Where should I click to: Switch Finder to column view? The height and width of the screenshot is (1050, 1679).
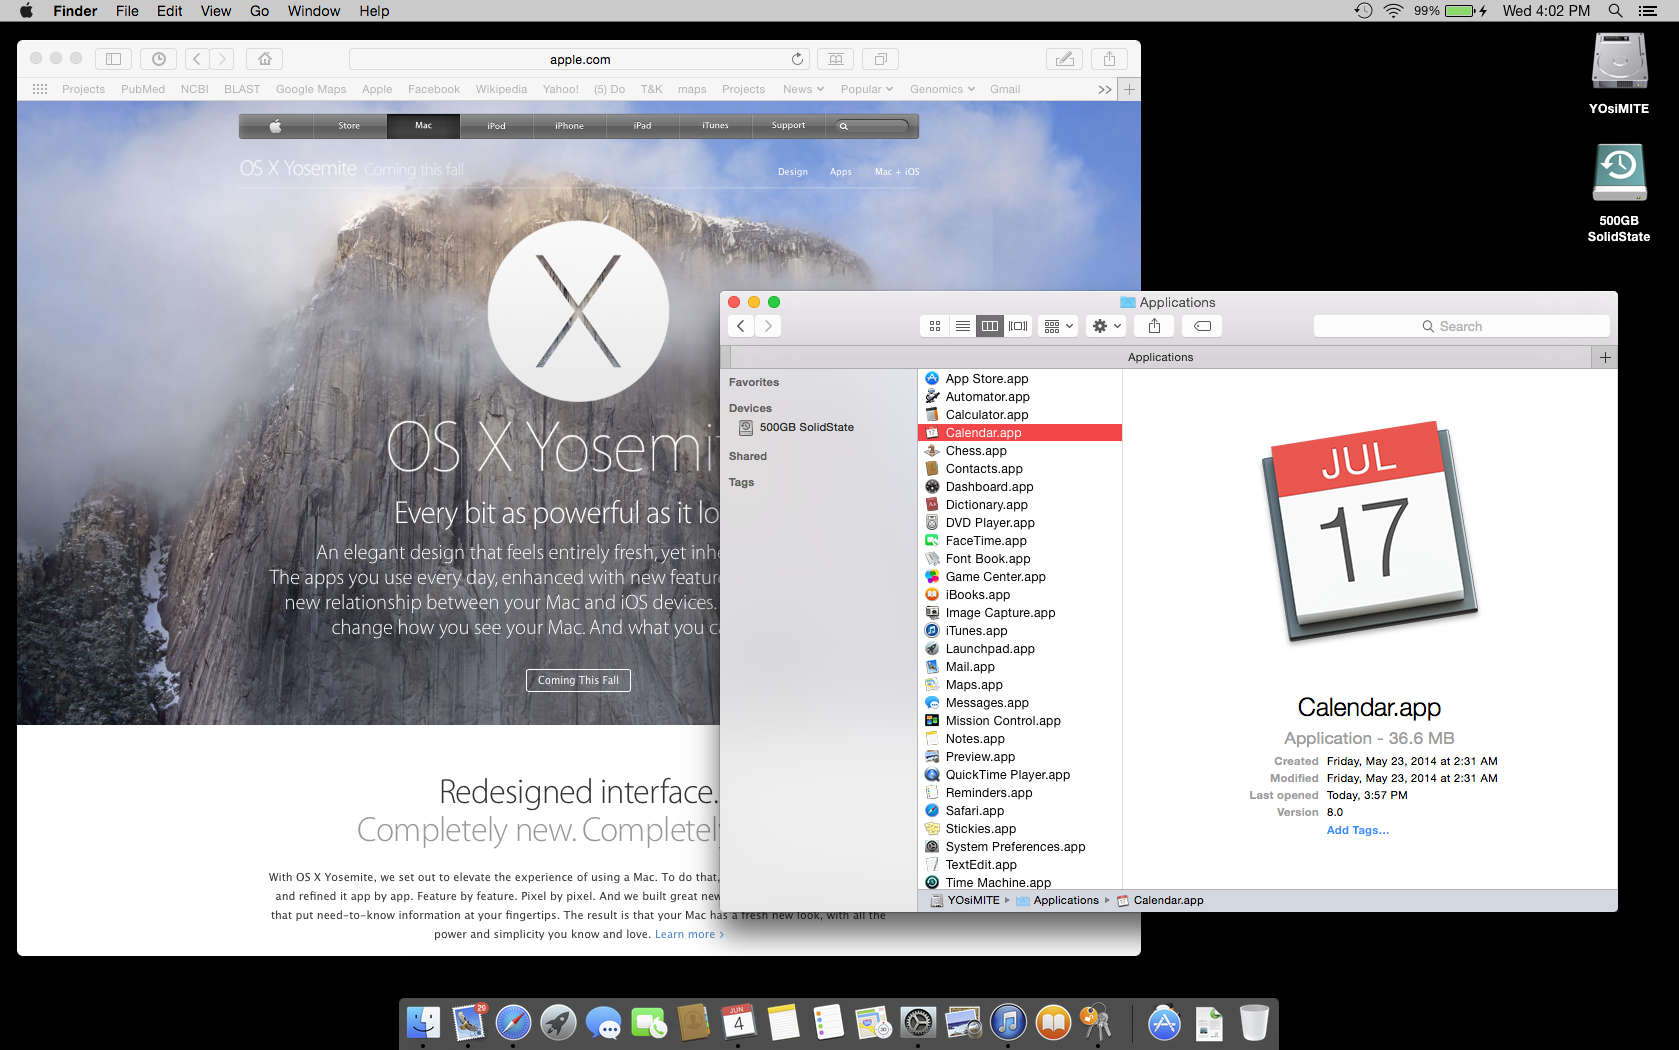pyautogui.click(x=990, y=326)
